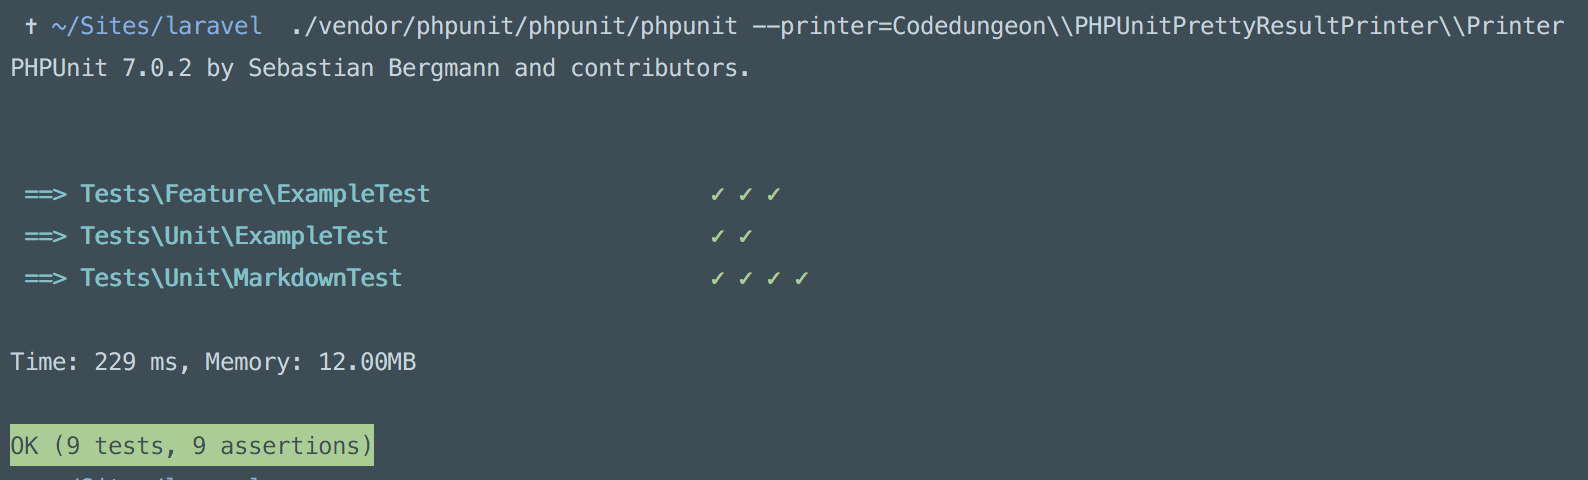1588x480 pixels.
Task: Click the first checkmark for Tests\Unit\MarkdownTest
Action: (x=717, y=278)
